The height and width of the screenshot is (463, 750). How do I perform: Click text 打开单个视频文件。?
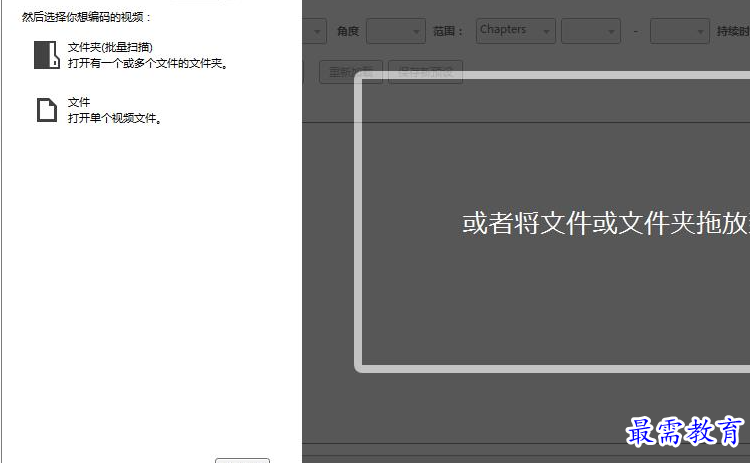[x=115, y=118]
